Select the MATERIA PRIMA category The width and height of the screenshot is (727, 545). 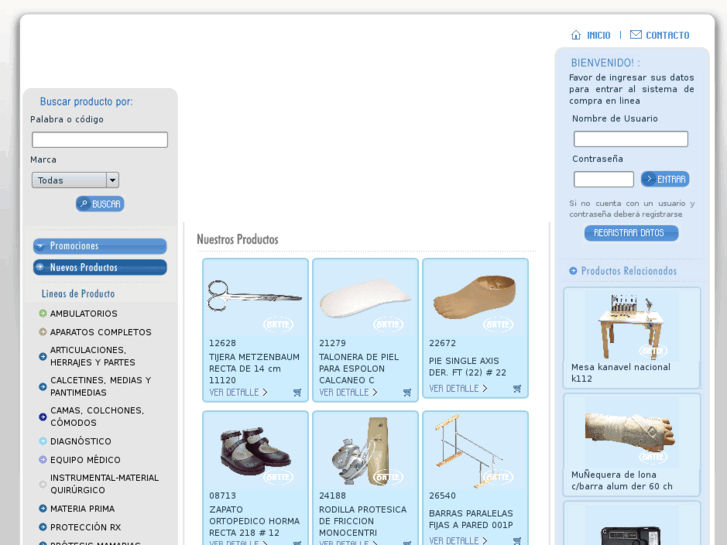point(83,508)
